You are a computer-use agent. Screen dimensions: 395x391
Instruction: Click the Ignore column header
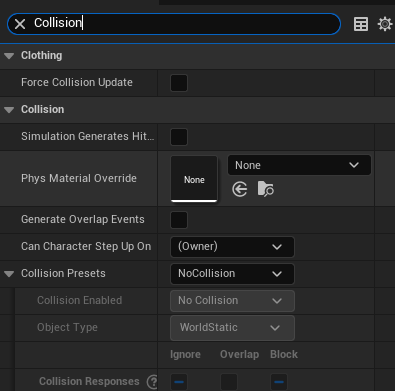coord(185,354)
